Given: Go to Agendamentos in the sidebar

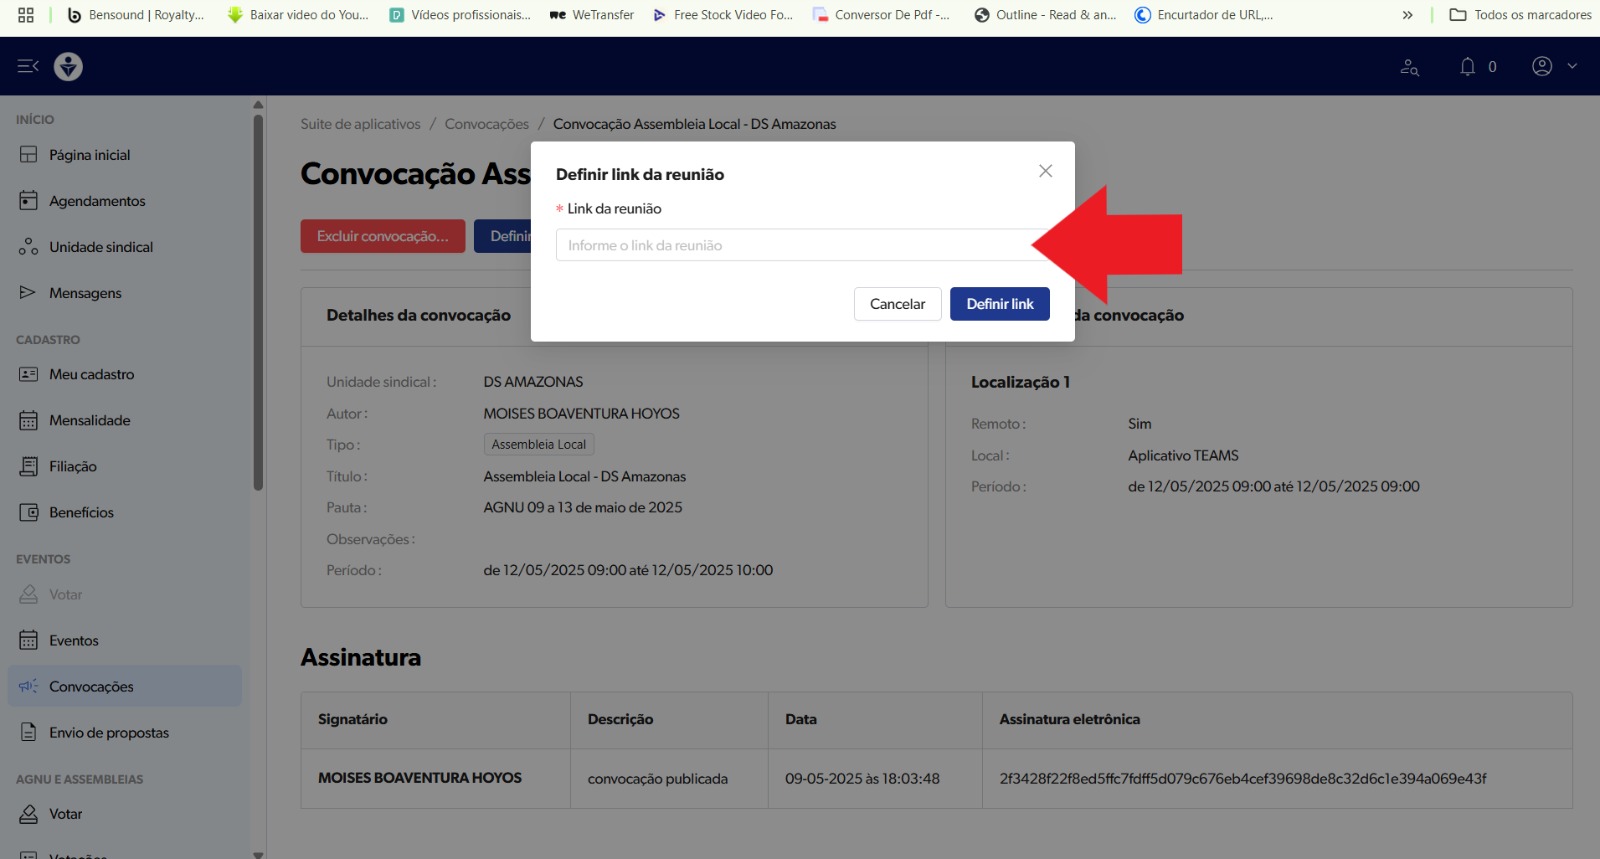Looking at the screenshot, I should click(x=97, y=201).
